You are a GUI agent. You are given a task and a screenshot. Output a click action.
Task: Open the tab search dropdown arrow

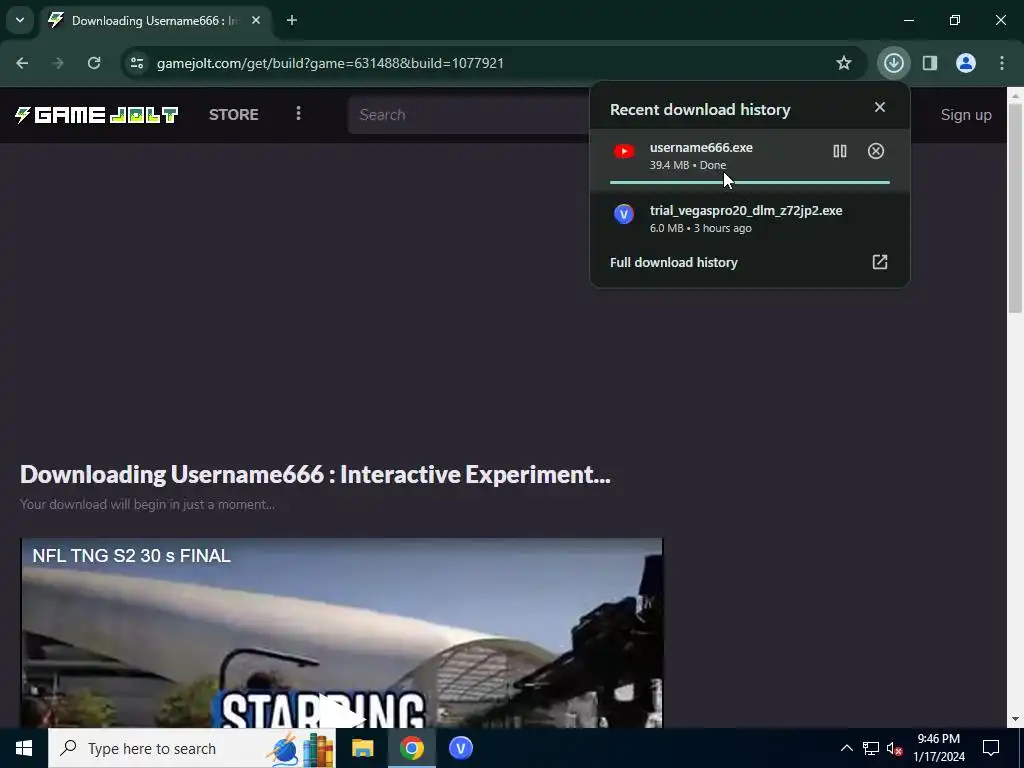[x=20, y=20]
